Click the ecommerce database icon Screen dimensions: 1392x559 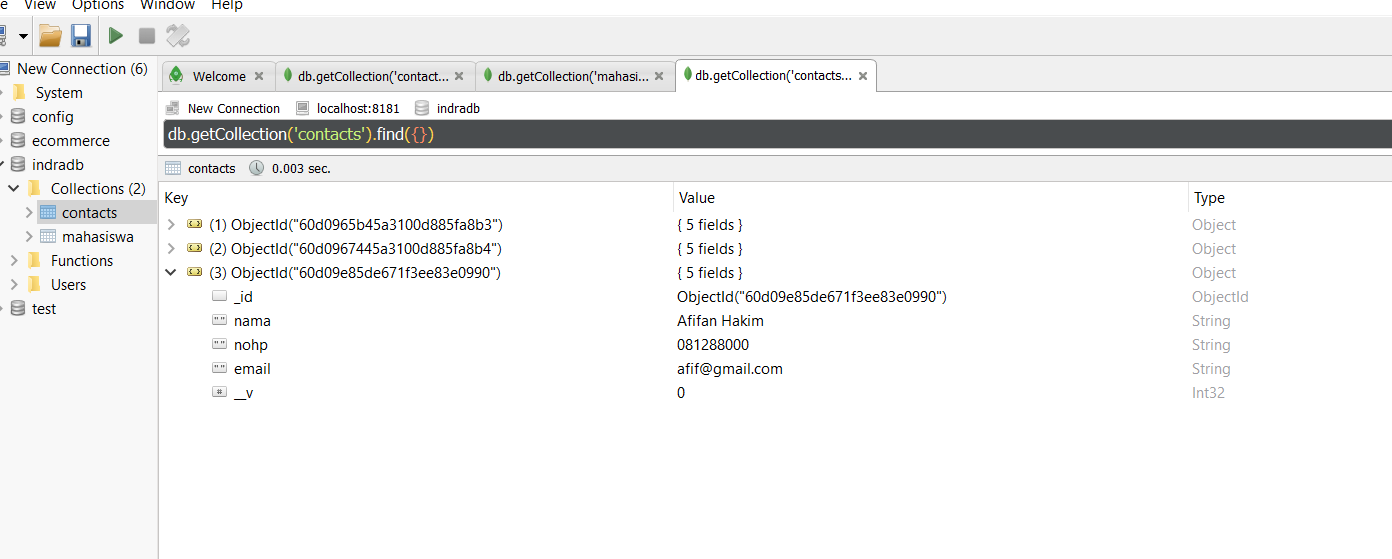point(18,141)
